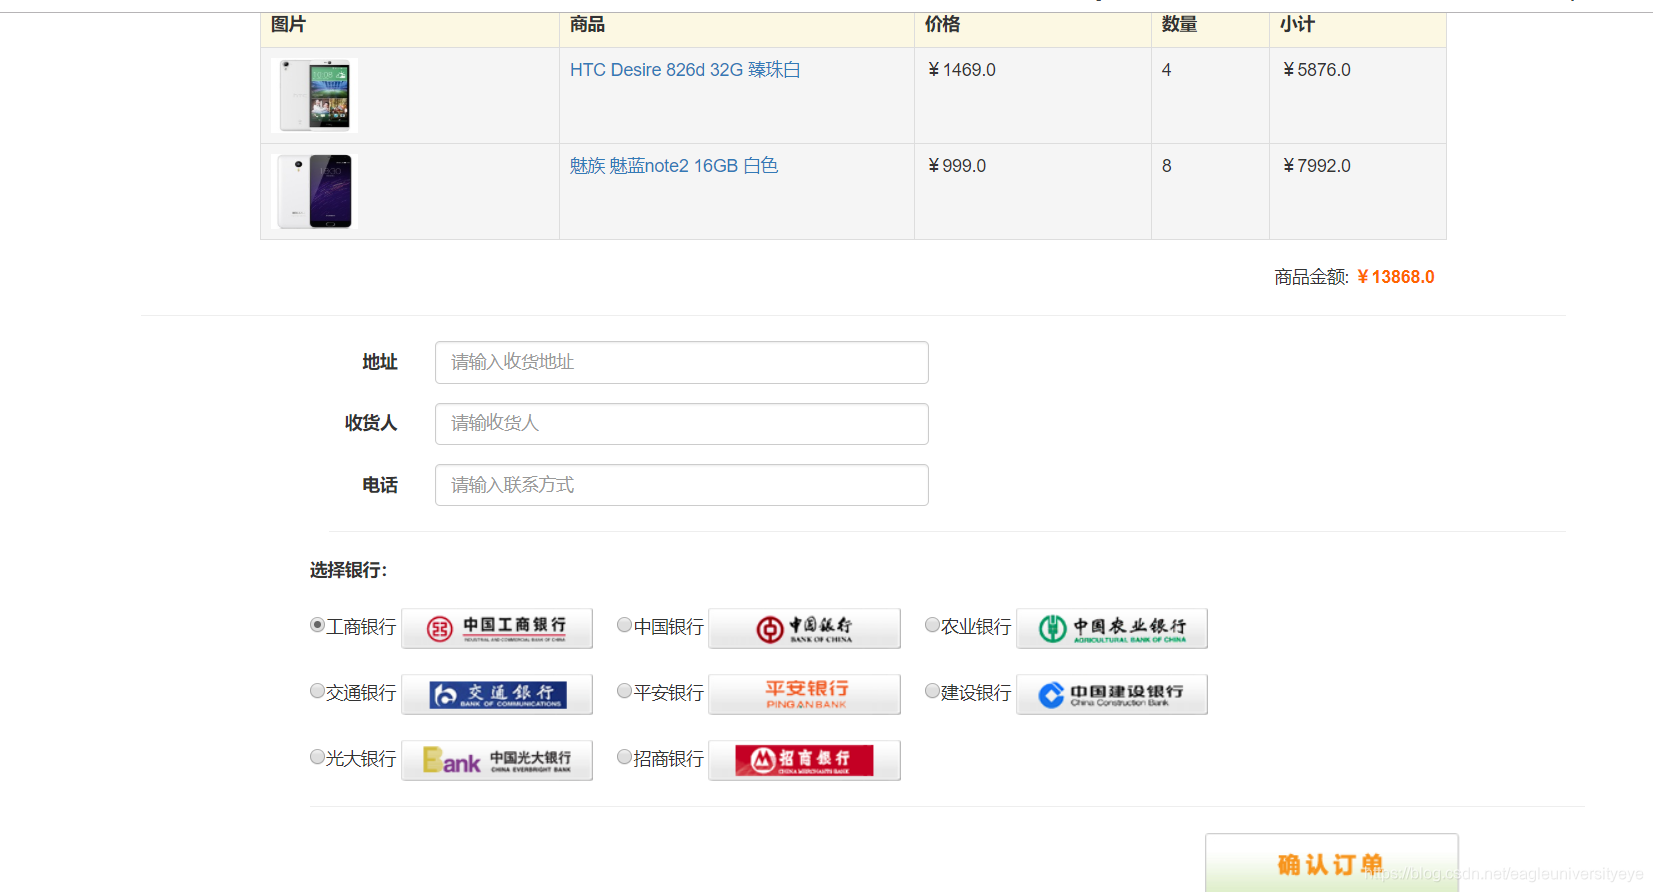The image size is (1653, 892).
Task: Click the 数量 column header
Action: 1179,24
